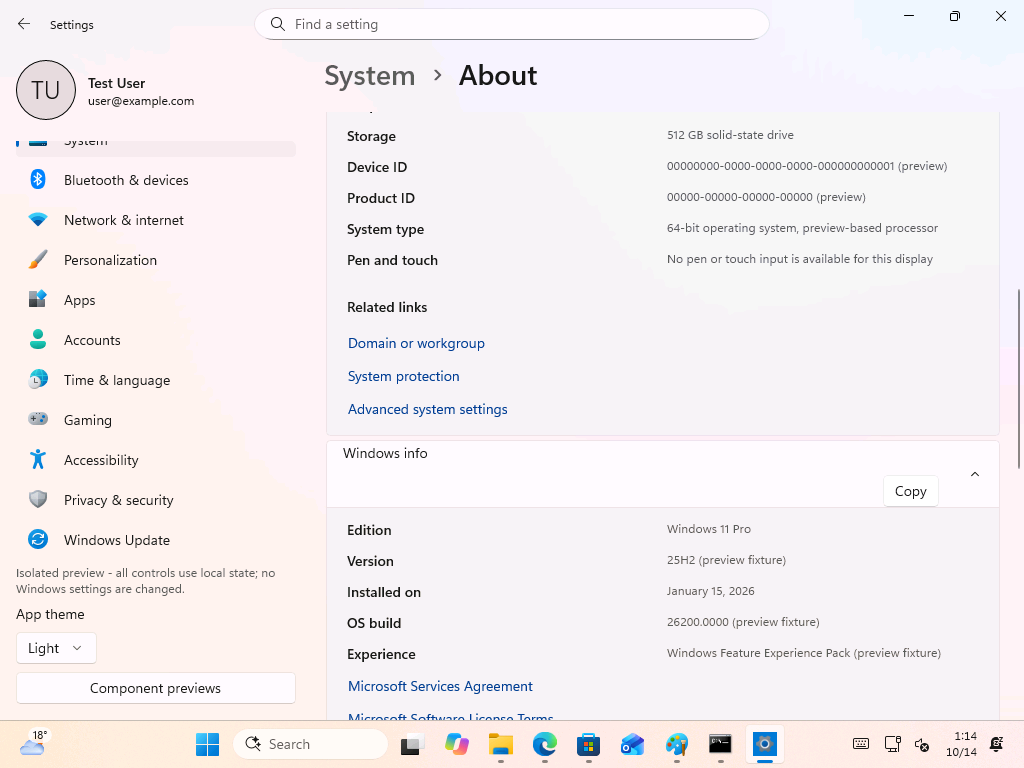Click the back arrow in Settings header
Image resolution: width=1024 pixels, height=768 pixels.
[24, 24]
